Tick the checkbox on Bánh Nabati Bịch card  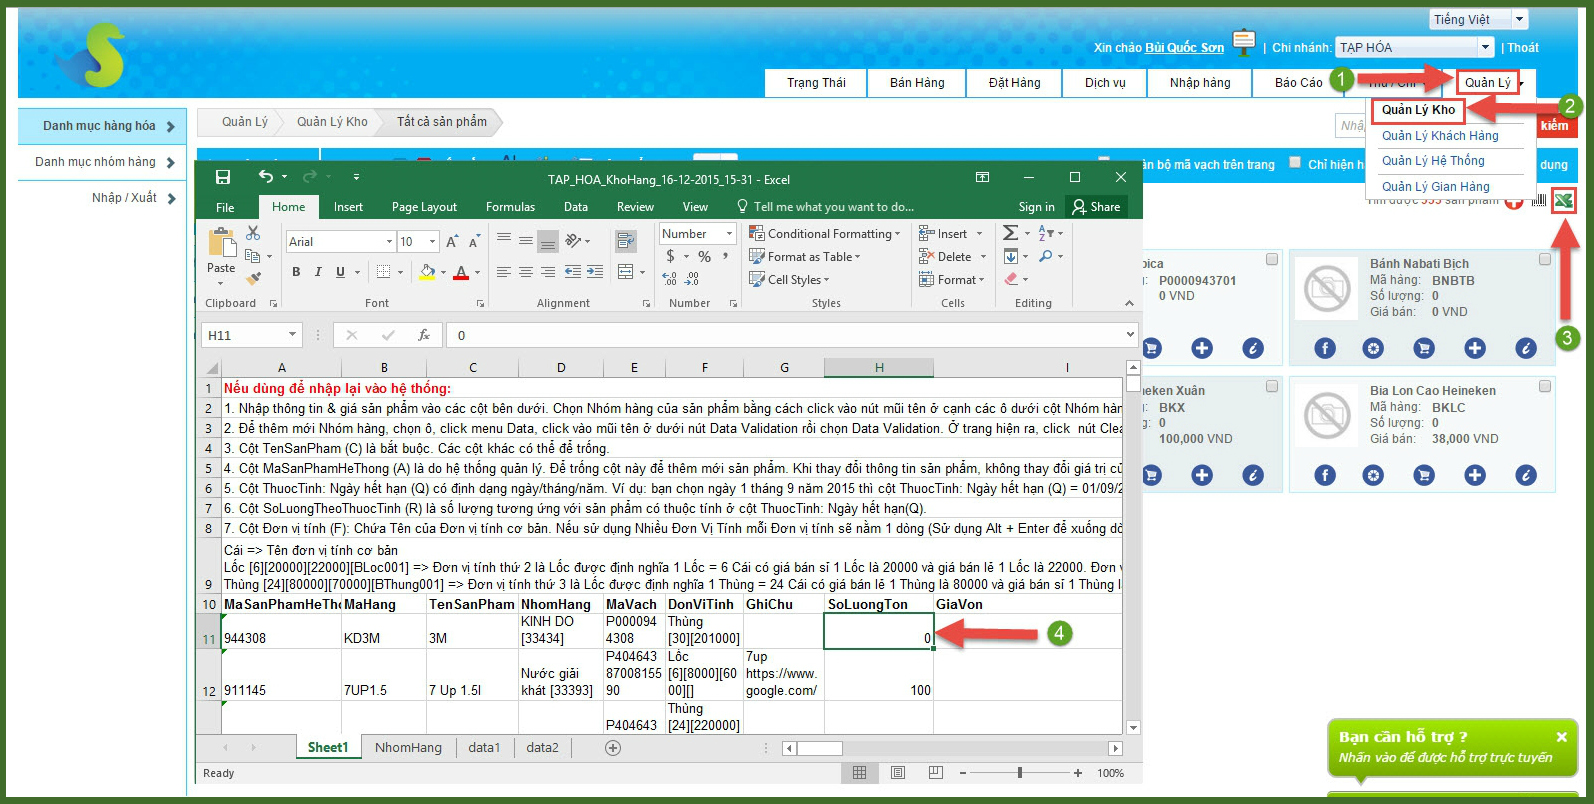(x=1545, y=259)
